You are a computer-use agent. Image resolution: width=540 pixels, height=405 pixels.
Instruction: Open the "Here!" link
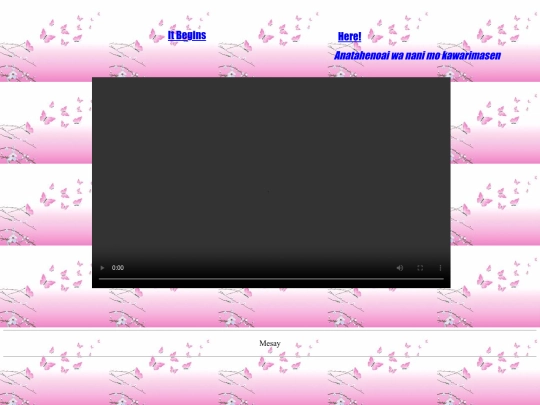349,36
